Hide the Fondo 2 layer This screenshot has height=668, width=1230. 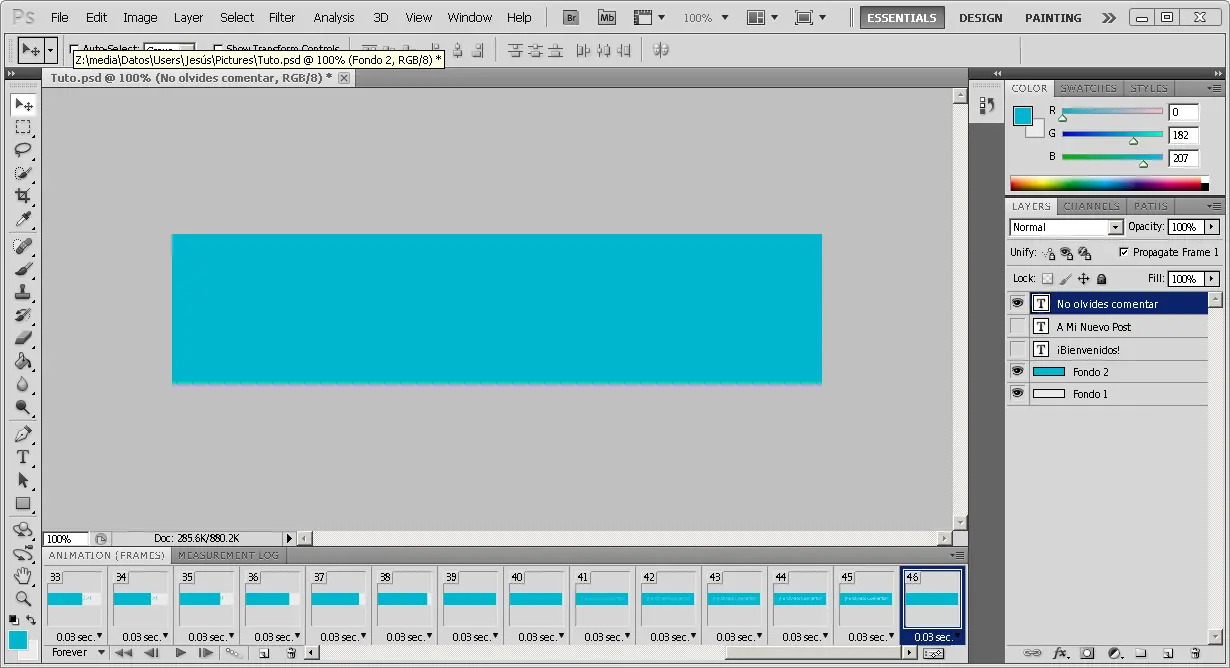pyautogui.click(x=1017, y=370)
